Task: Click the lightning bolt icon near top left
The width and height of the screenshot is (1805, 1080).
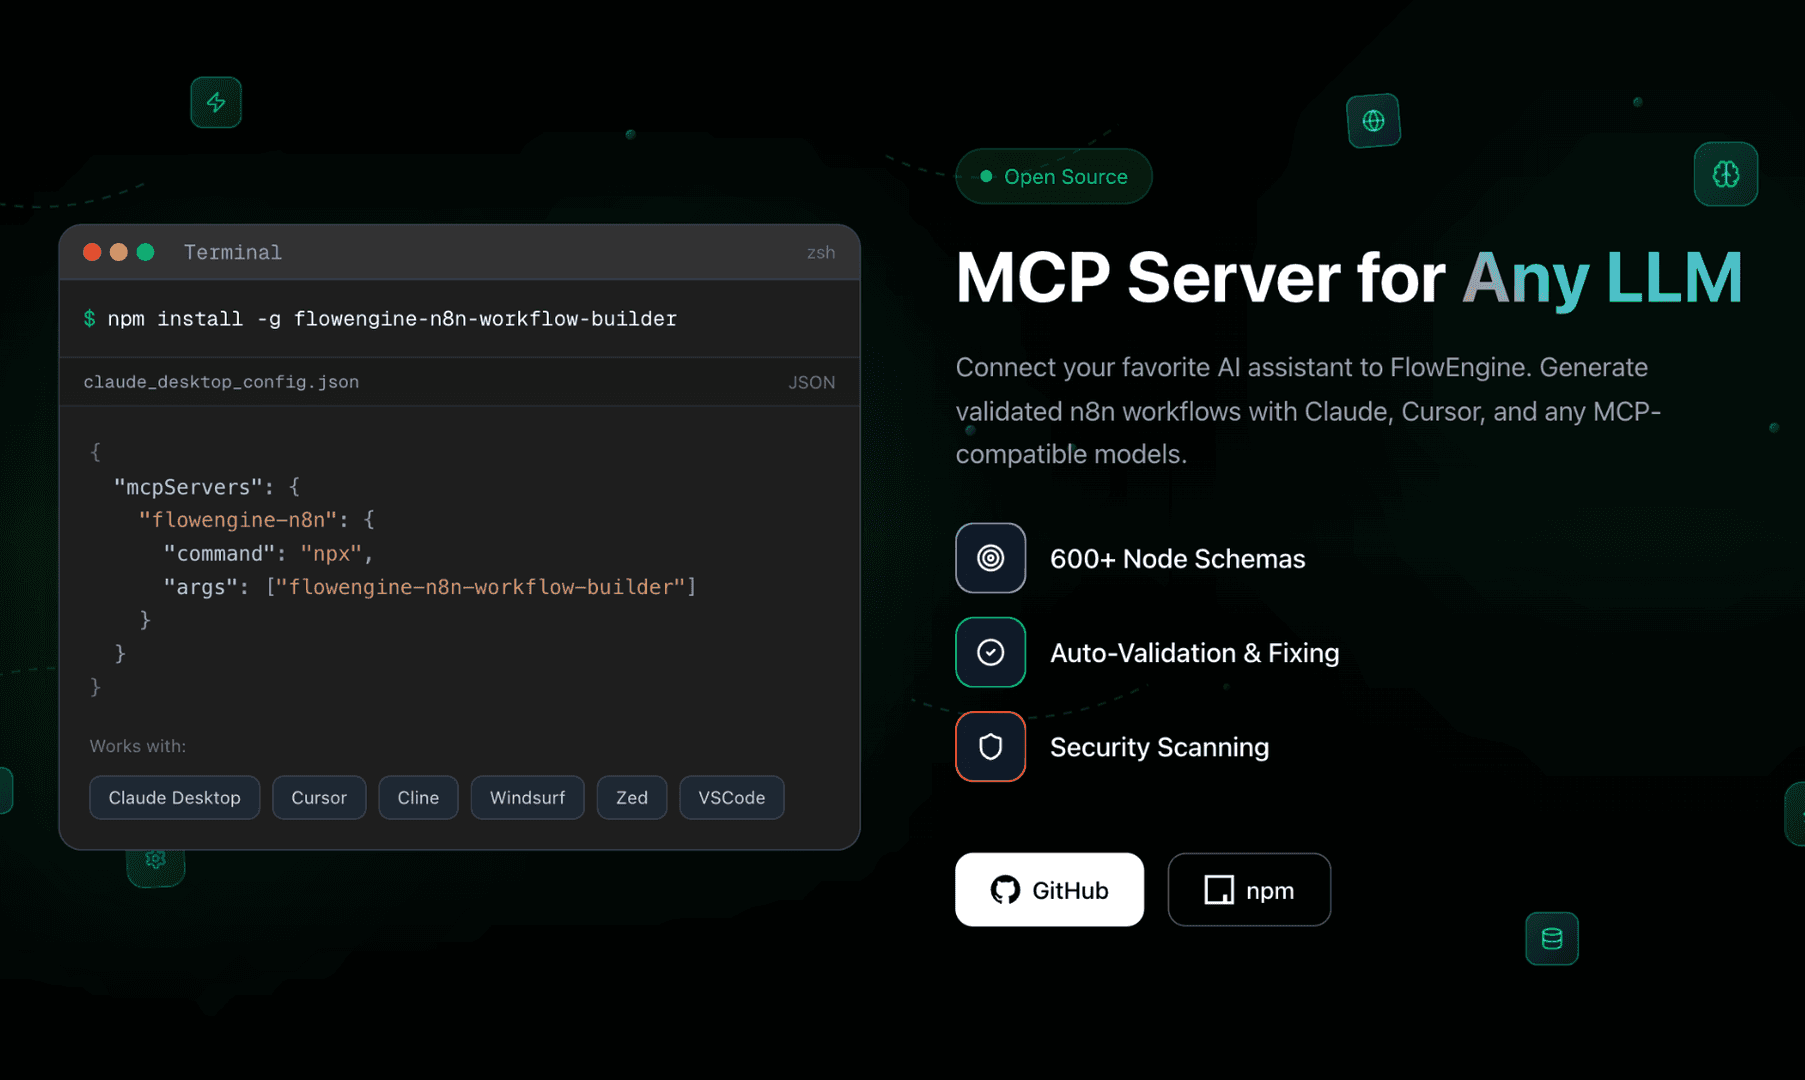Action: tap(216, 102)
